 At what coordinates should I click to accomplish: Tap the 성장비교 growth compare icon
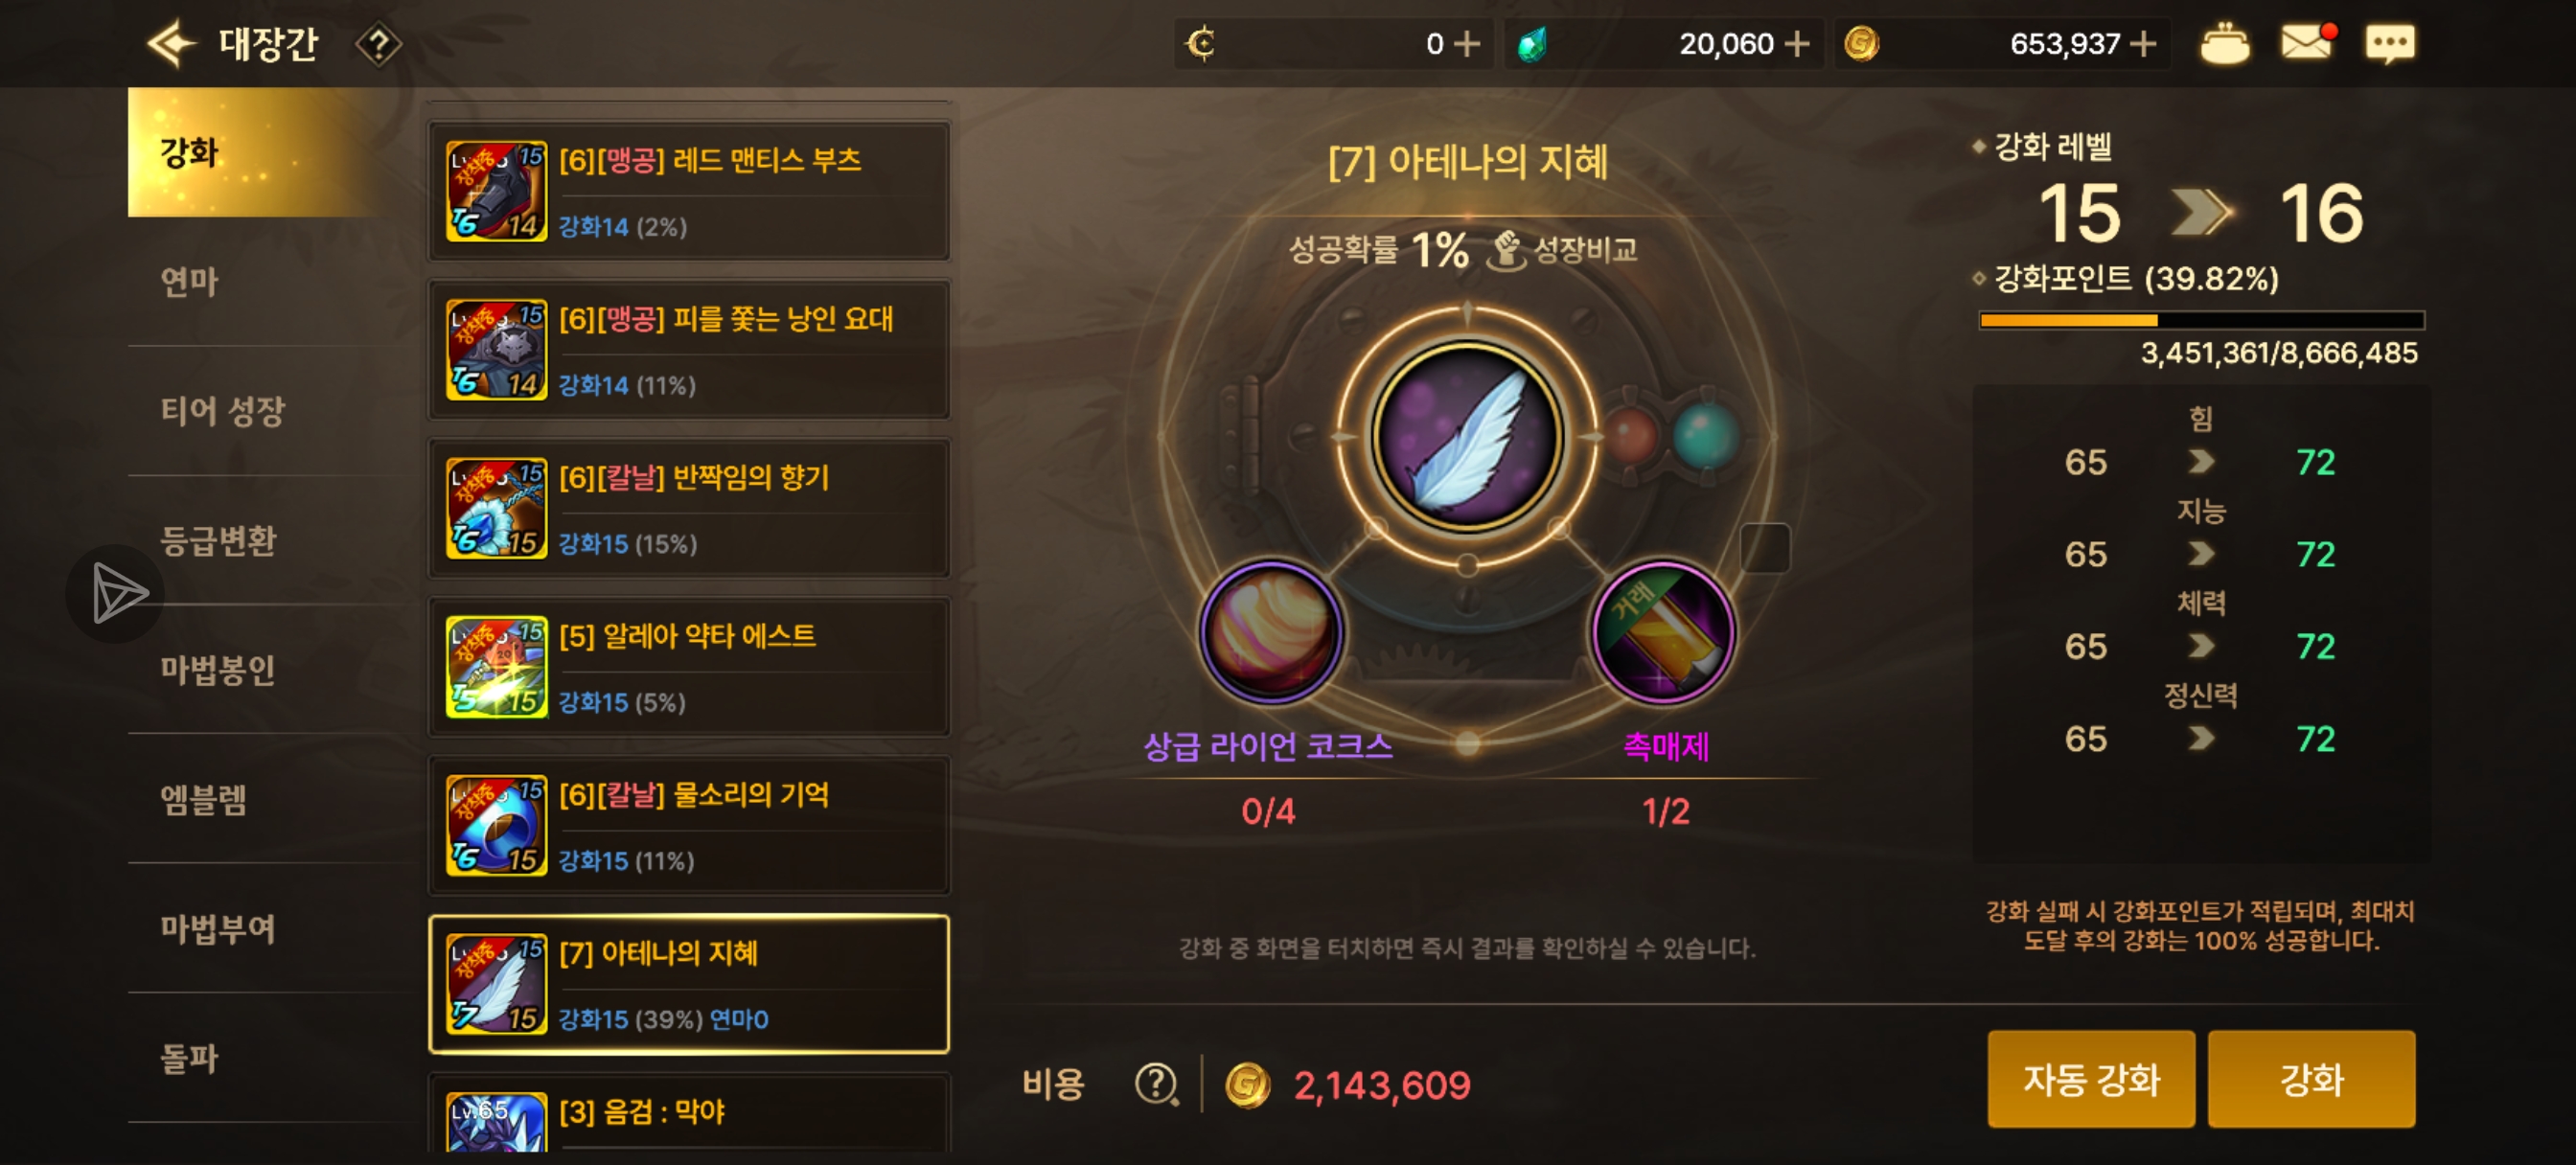(x=1507, y=249)
